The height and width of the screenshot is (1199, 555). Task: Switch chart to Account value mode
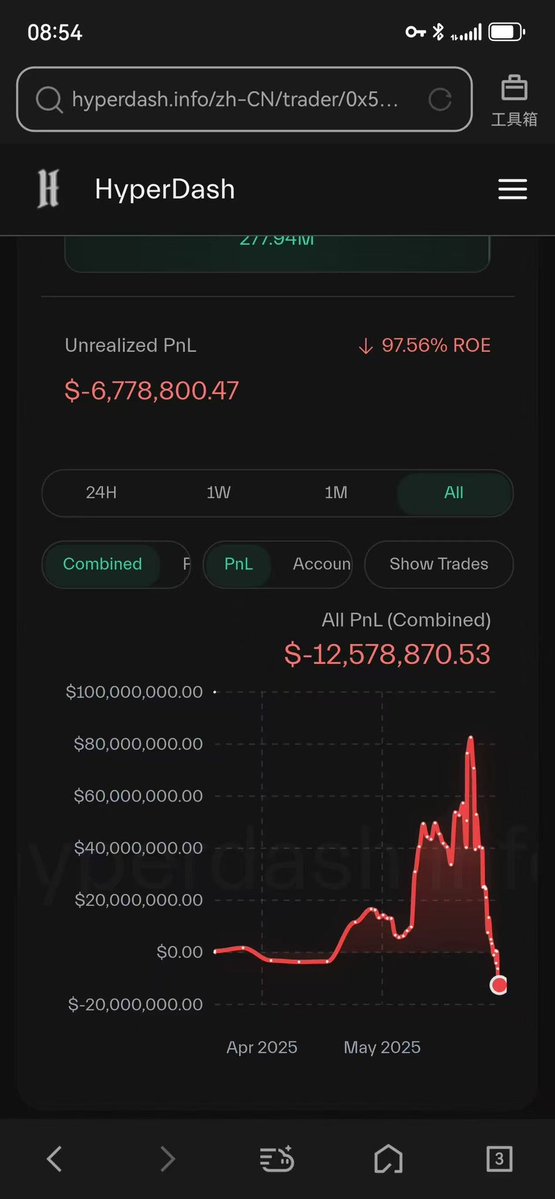click(x=321, y=564)
